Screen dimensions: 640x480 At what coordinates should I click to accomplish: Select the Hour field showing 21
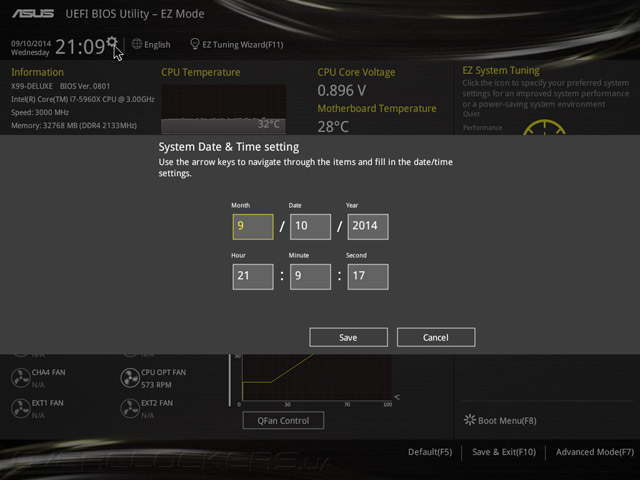coord(253,277)
